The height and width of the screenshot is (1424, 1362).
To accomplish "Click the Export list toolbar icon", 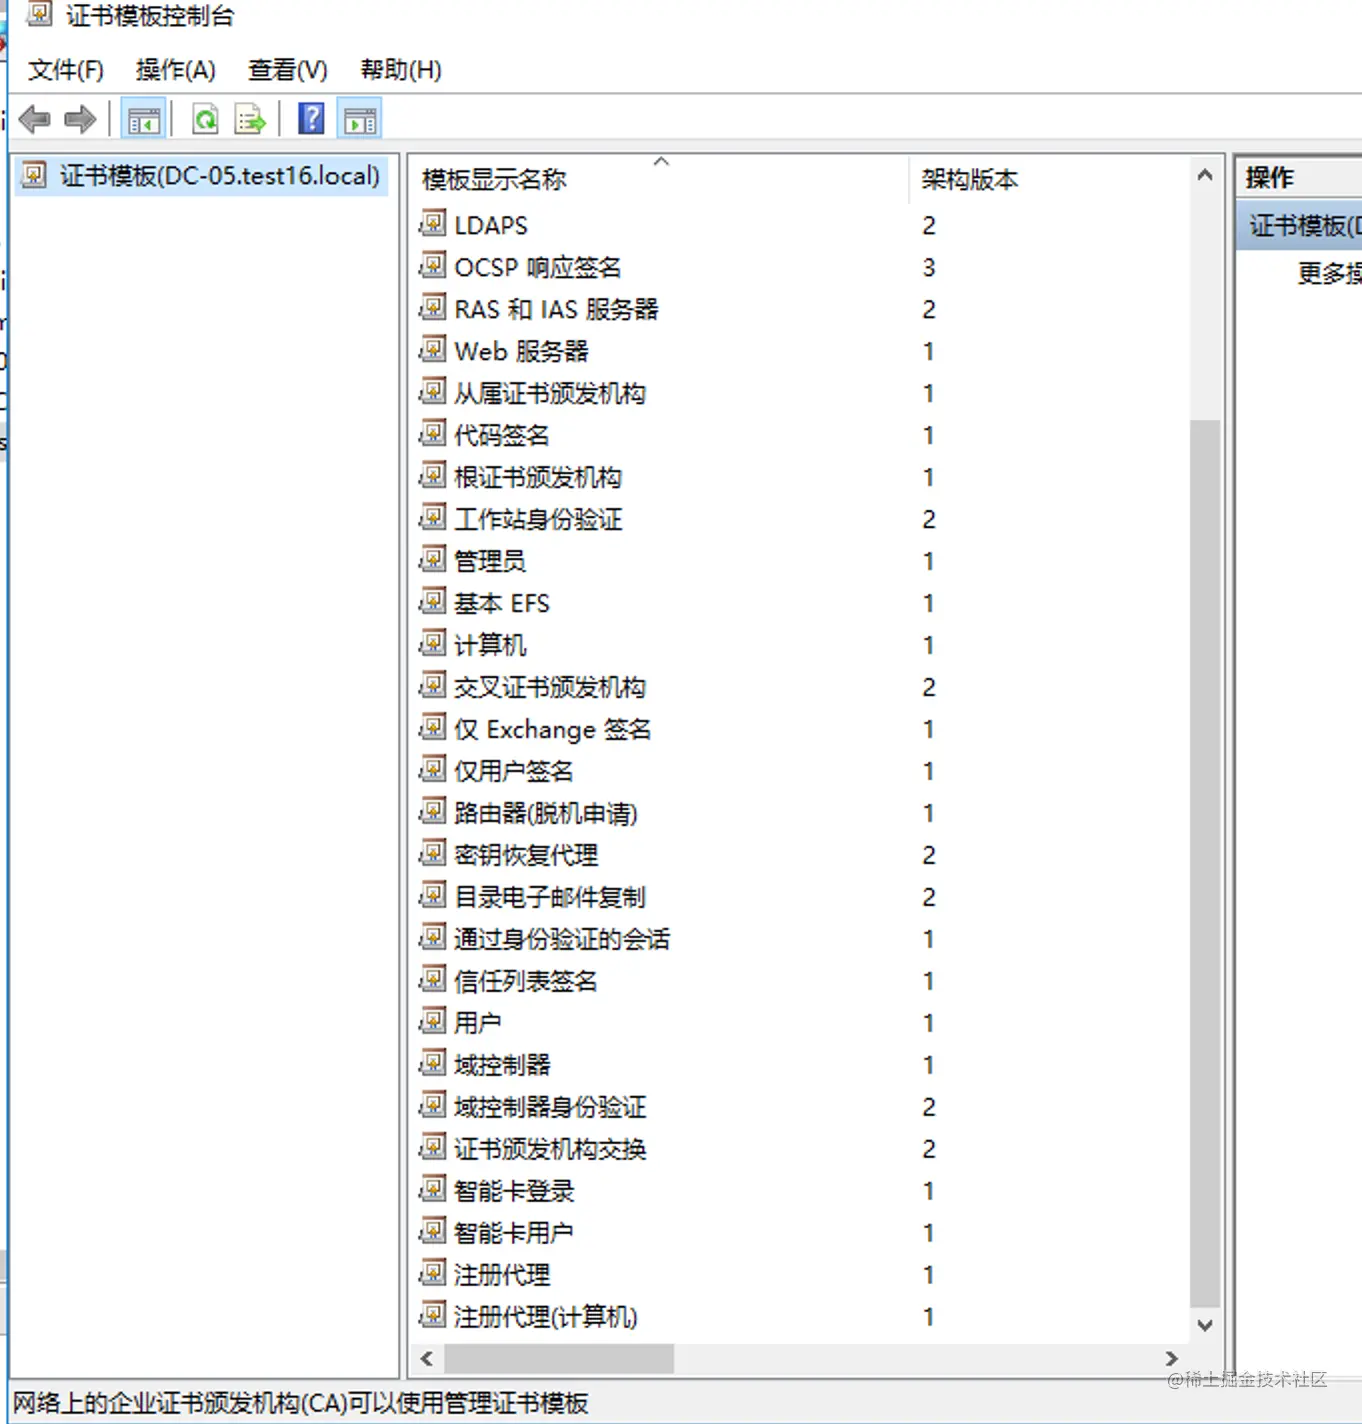I will [x=250, y=120].
